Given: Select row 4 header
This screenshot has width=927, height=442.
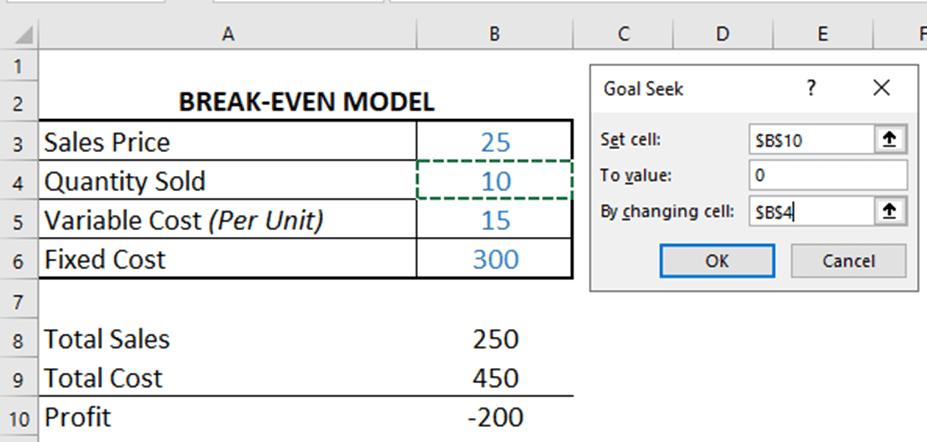Looking at the screenshot, I should click(x=18, y=181).
